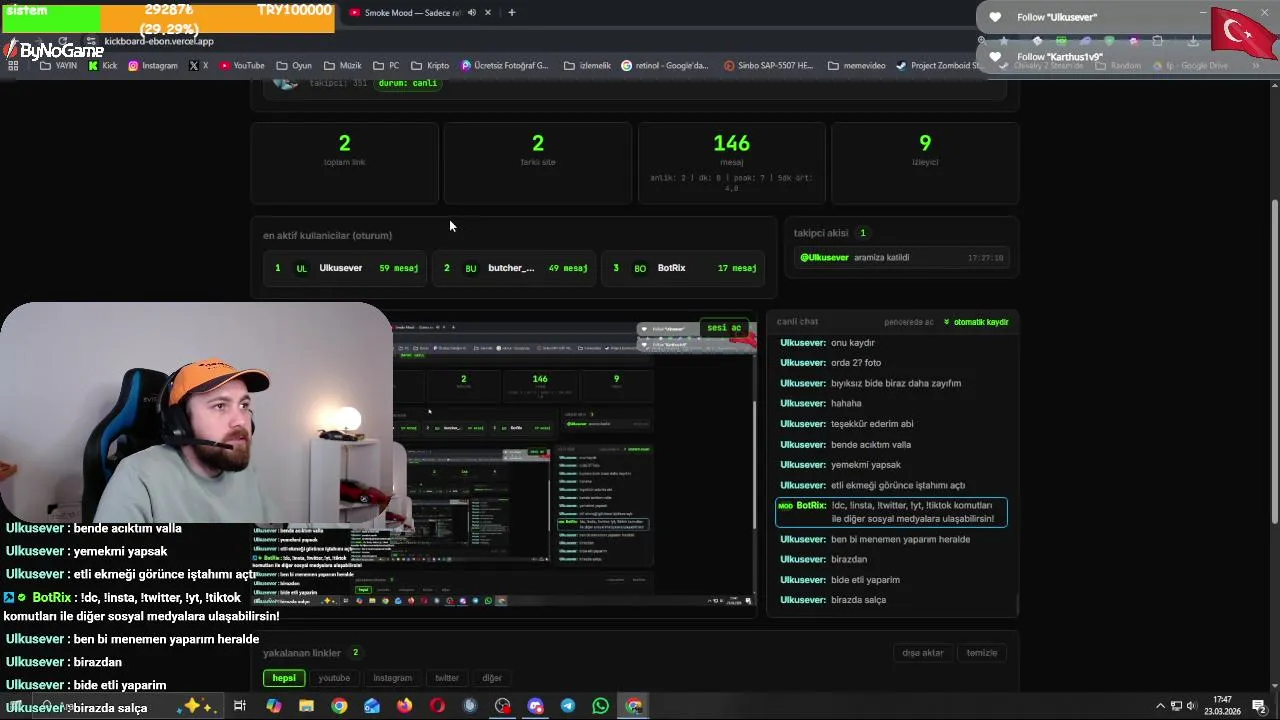This screenshot has height=720, width=1280.
Task: Show hidden system tray icons
Action: coord(1160,706)
